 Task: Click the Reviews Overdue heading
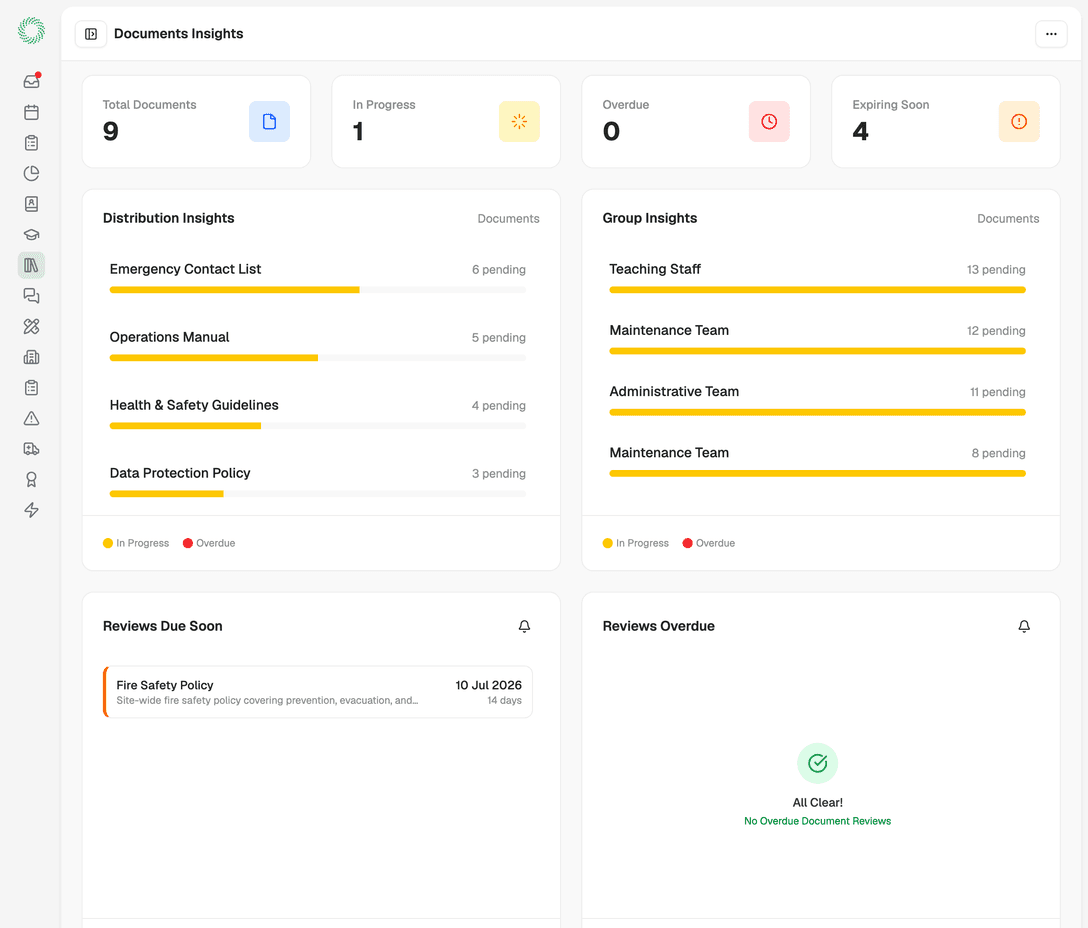coord(658,626)
